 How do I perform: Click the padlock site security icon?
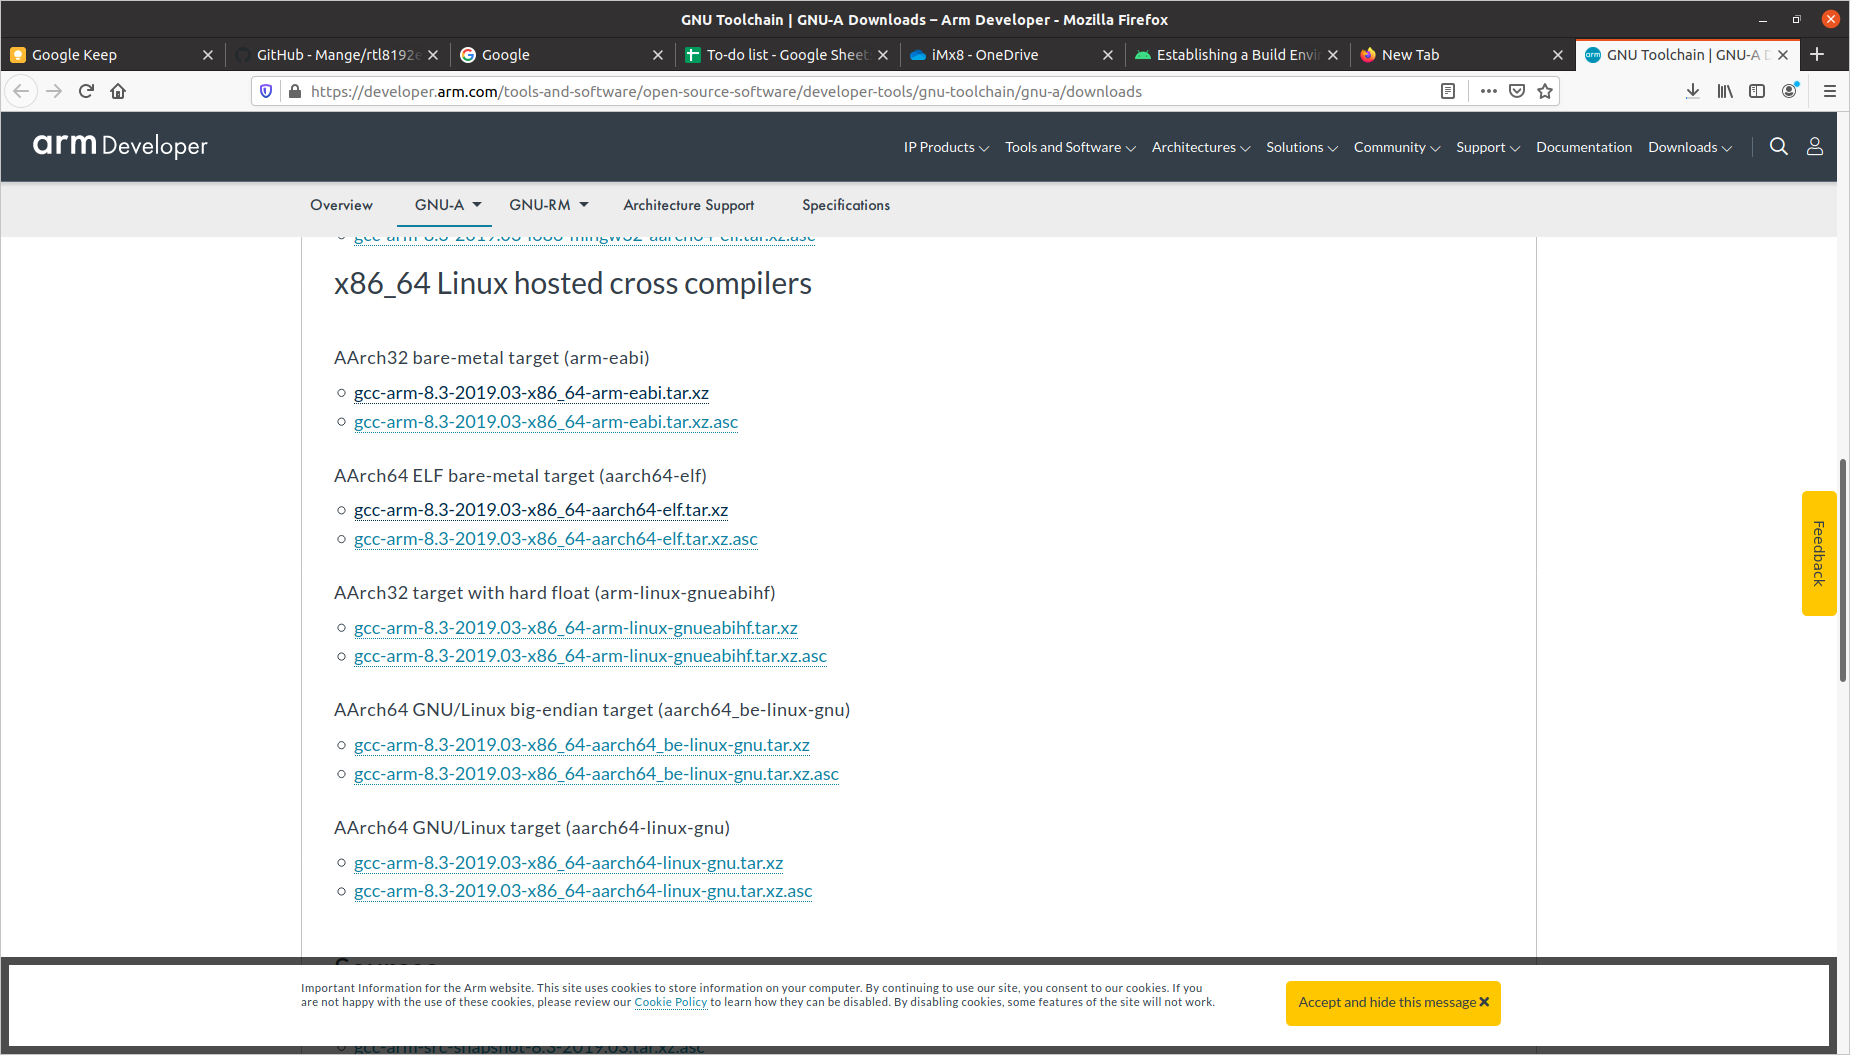pos(294,91)
